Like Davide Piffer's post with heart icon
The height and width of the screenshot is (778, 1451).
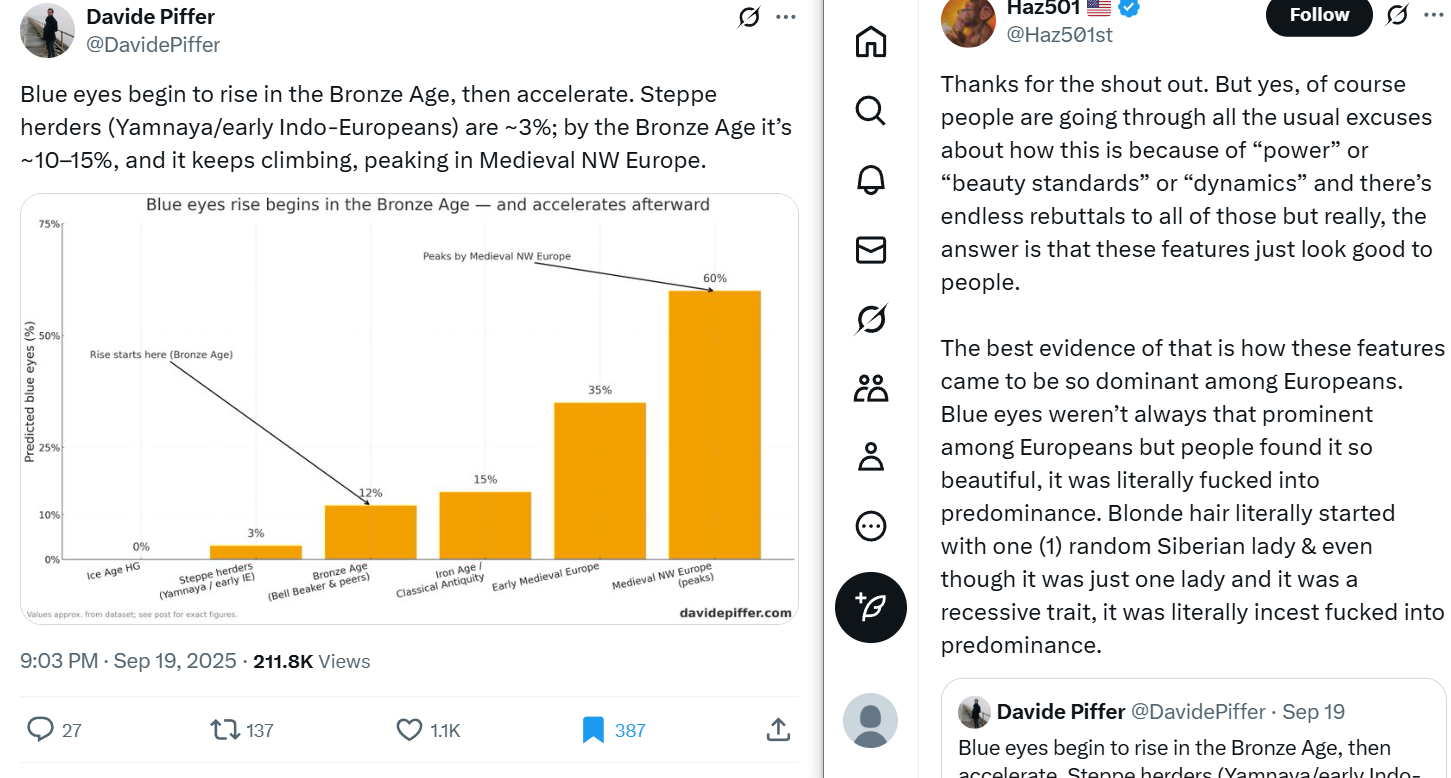click(409, 730)
